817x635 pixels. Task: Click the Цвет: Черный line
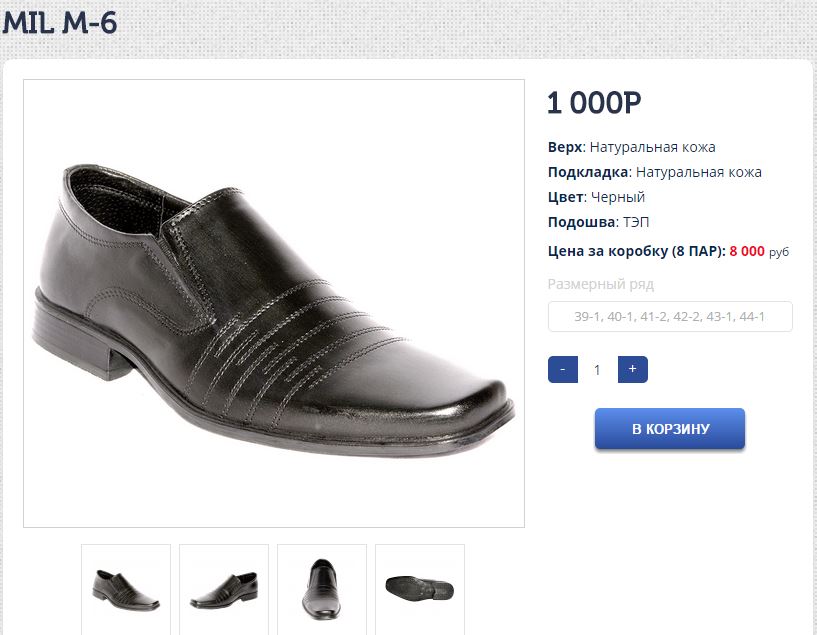pos(597,197)
